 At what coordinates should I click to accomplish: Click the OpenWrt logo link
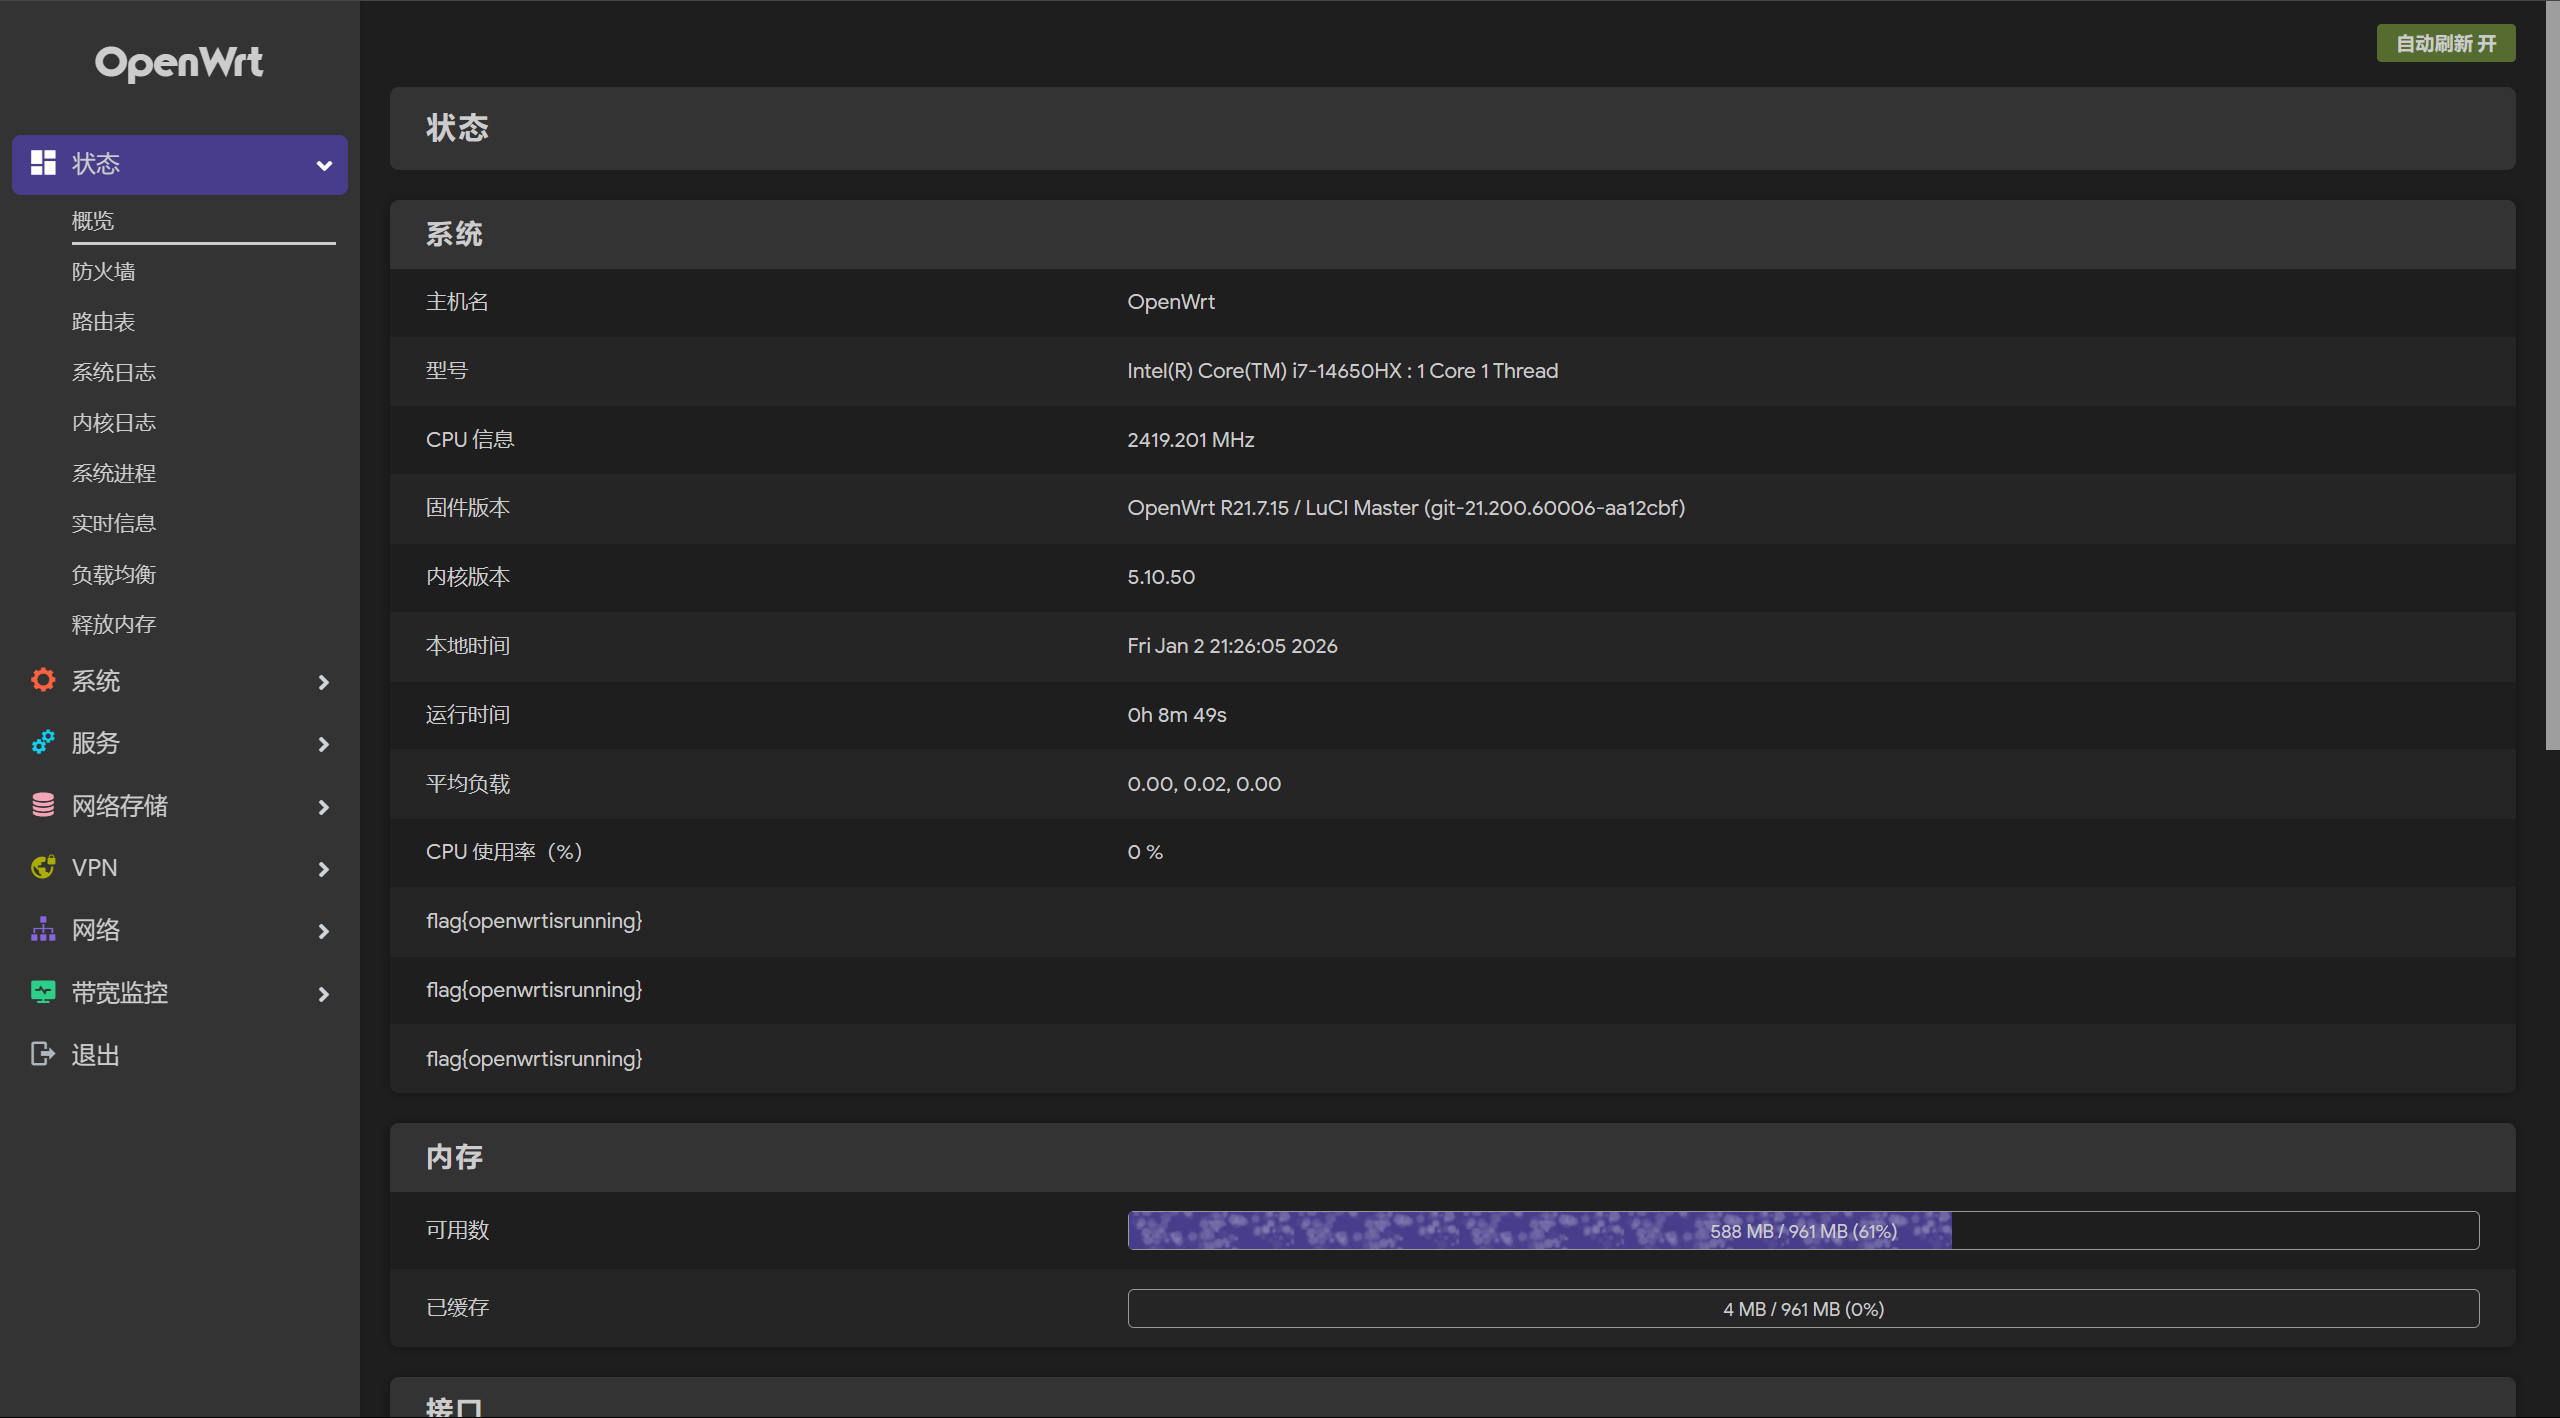(x=179, y=63)
